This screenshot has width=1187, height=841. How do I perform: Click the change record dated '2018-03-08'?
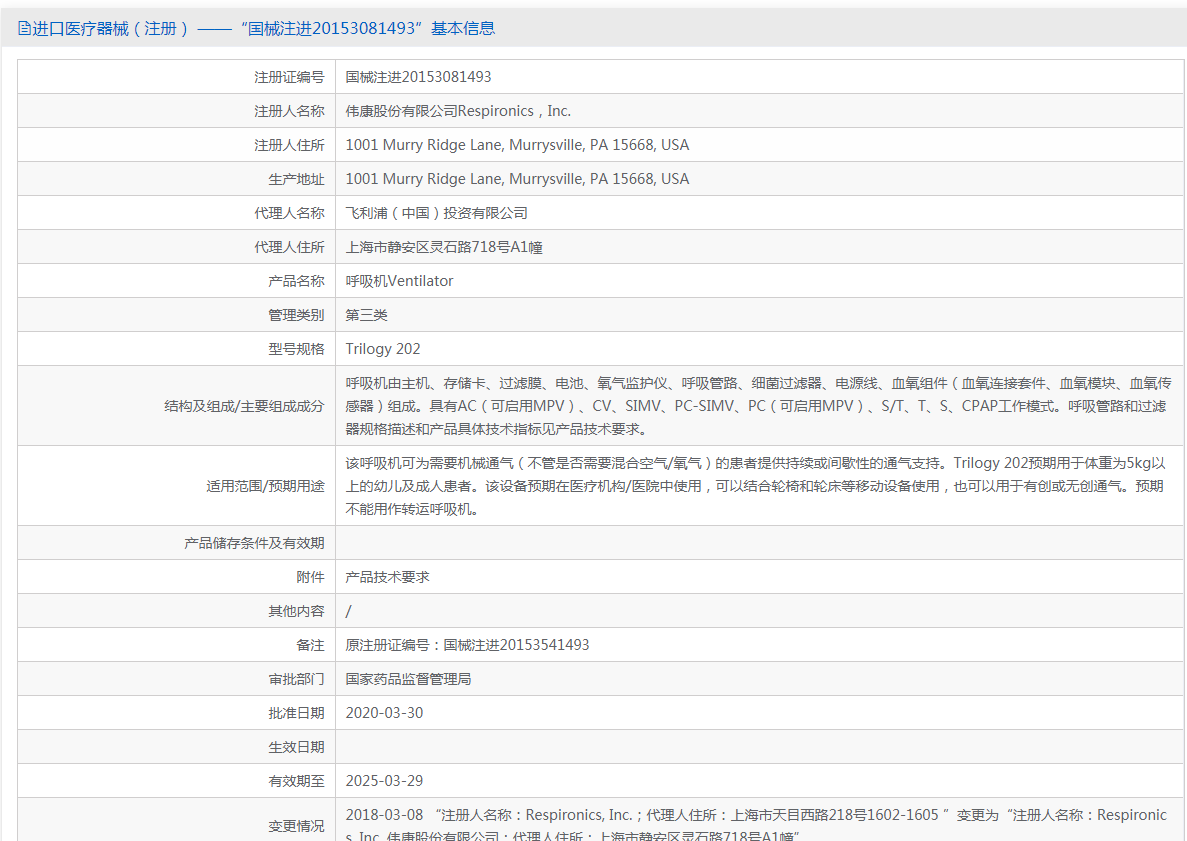(756, 825)
